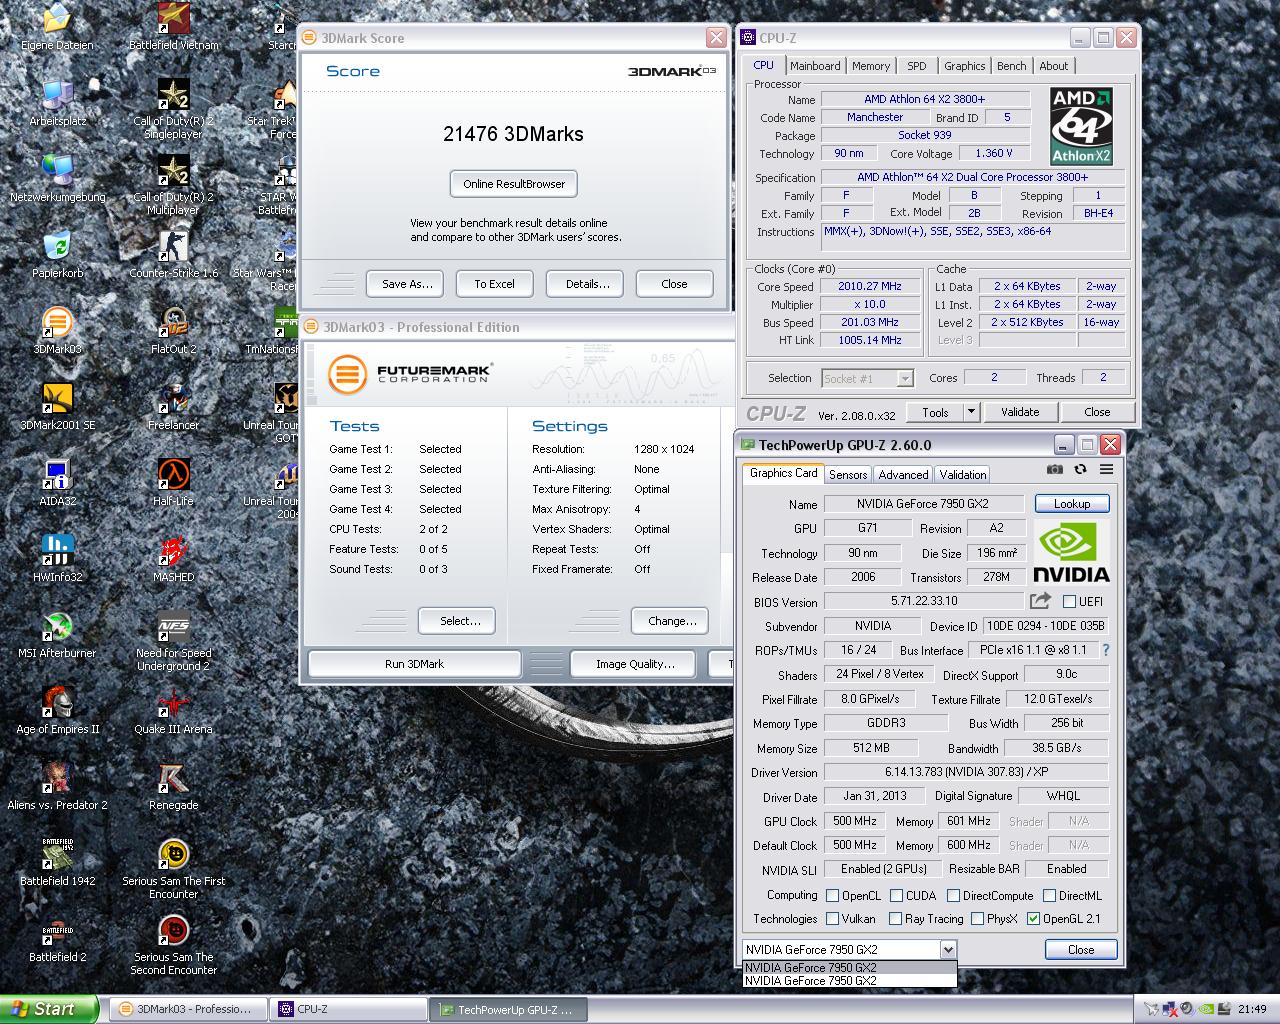This screenshot has height=1024, width=1280.
Task: Click the Online ResultBrowser button
Action: pyautogui.click(x=514, y=184)
